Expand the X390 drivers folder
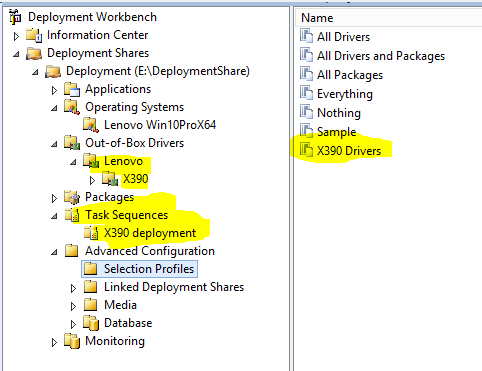Image resolution: width=482 pixels, height=371 pixels. [92, 180]
